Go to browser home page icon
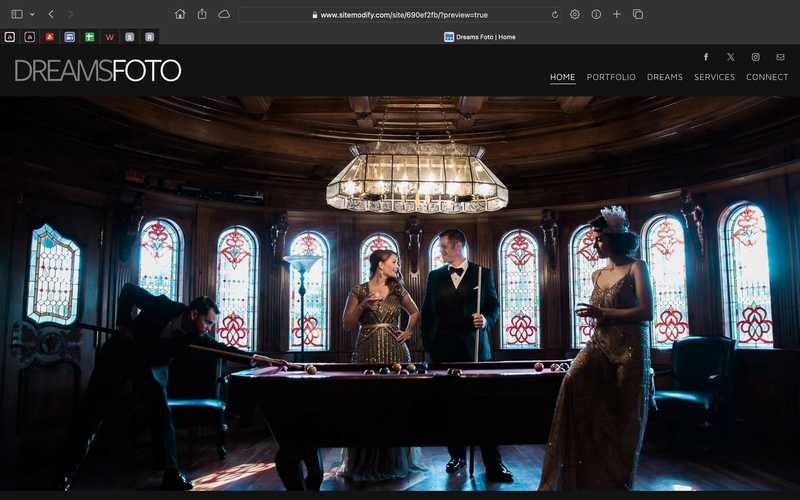Viewport: 800px width, 500px height. [180, 14]
